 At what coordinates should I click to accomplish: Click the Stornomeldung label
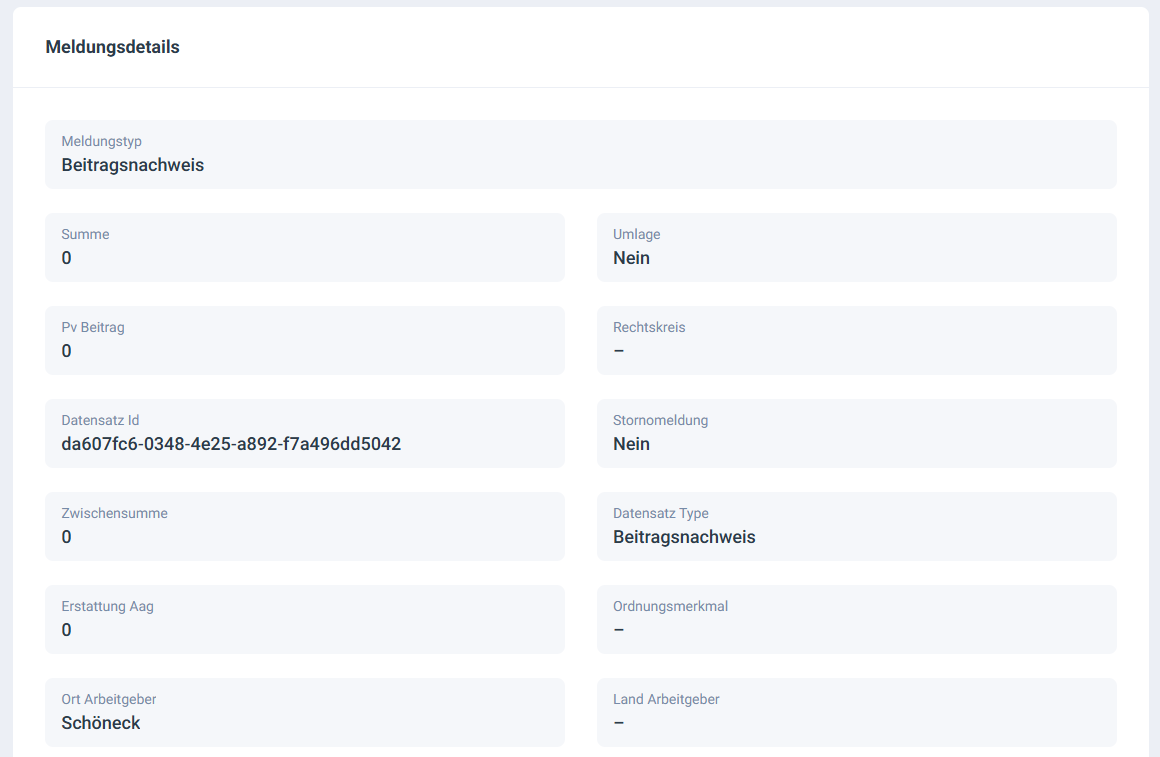point(660,421)
